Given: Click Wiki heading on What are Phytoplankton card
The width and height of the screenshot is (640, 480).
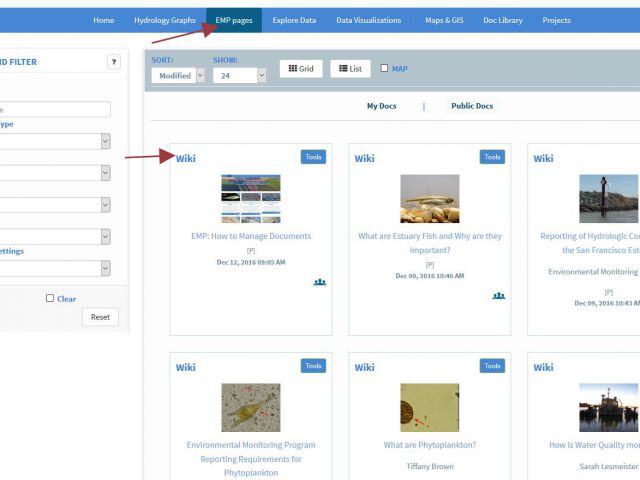Looking at the screenshot, I should click(x=364, y=367).
